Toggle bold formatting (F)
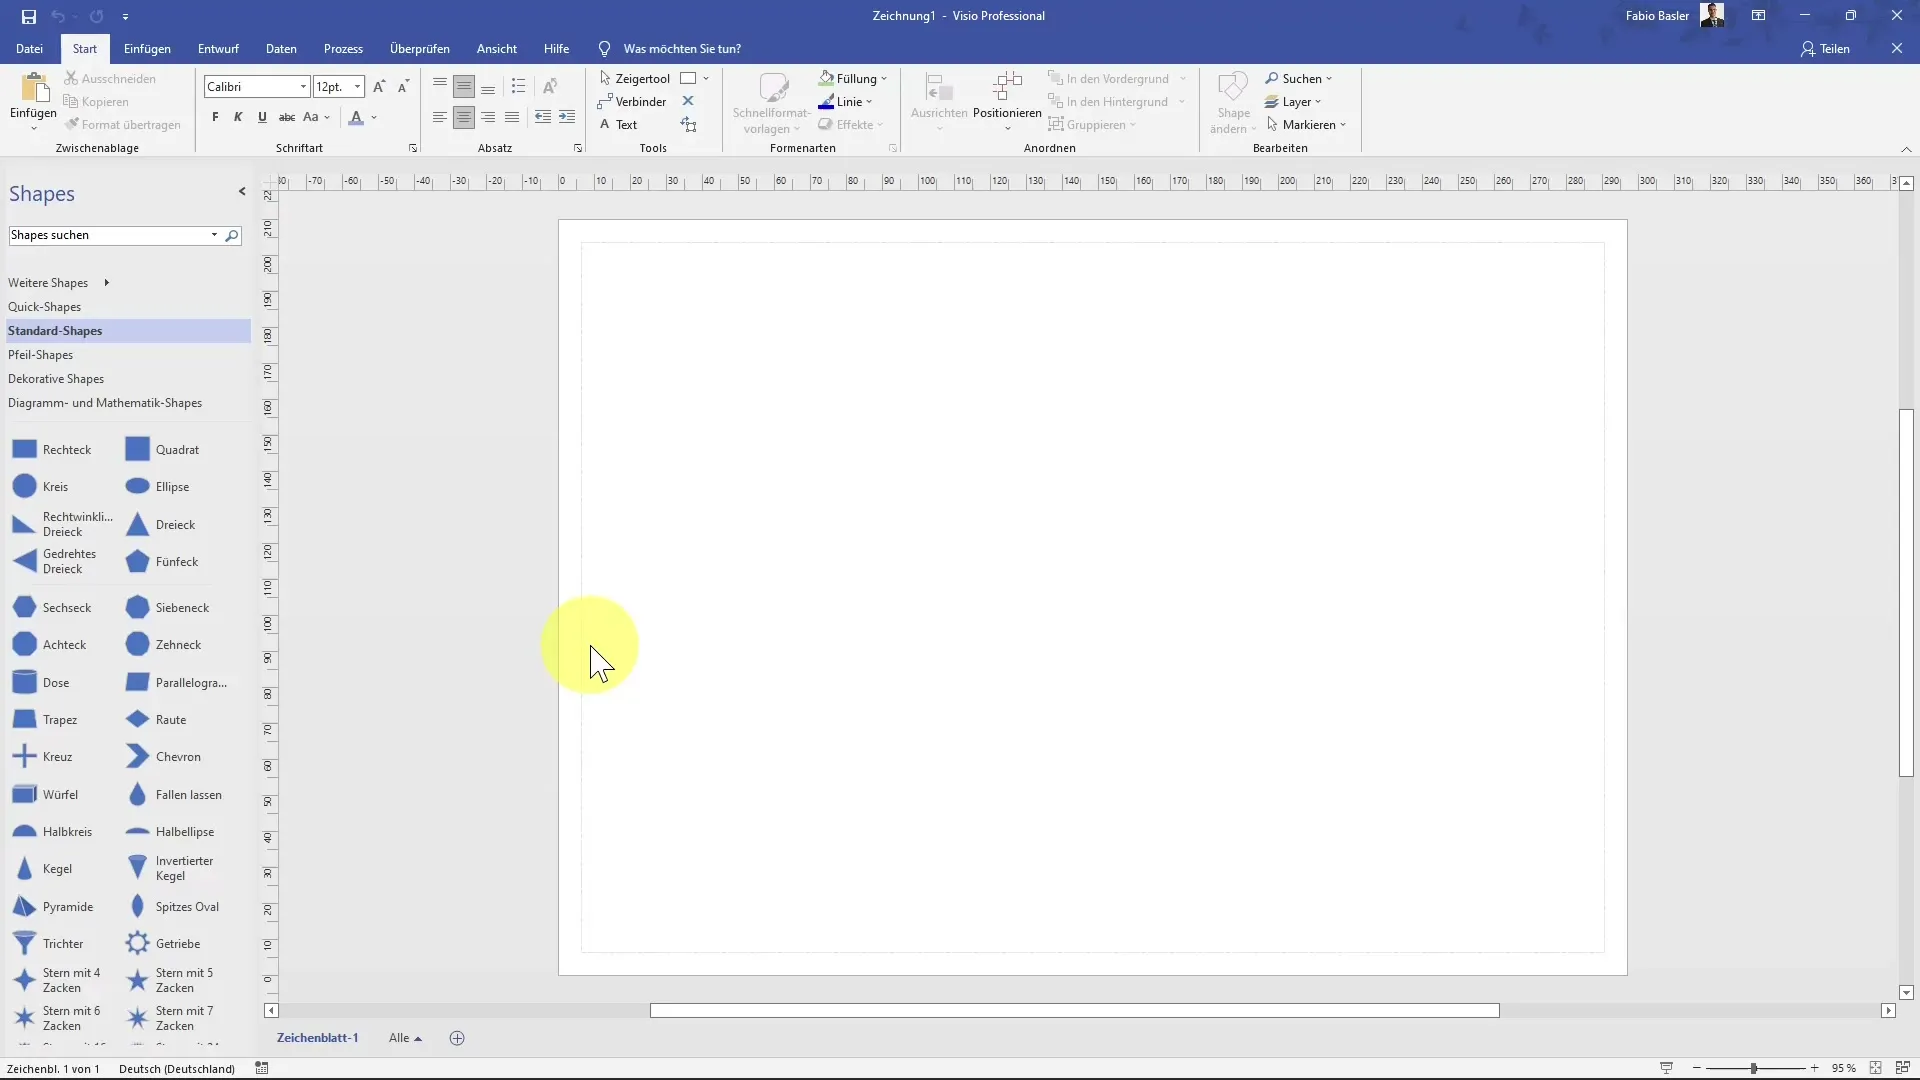Viewport: 1920px width, 1080px height. [x=215, y=118]
